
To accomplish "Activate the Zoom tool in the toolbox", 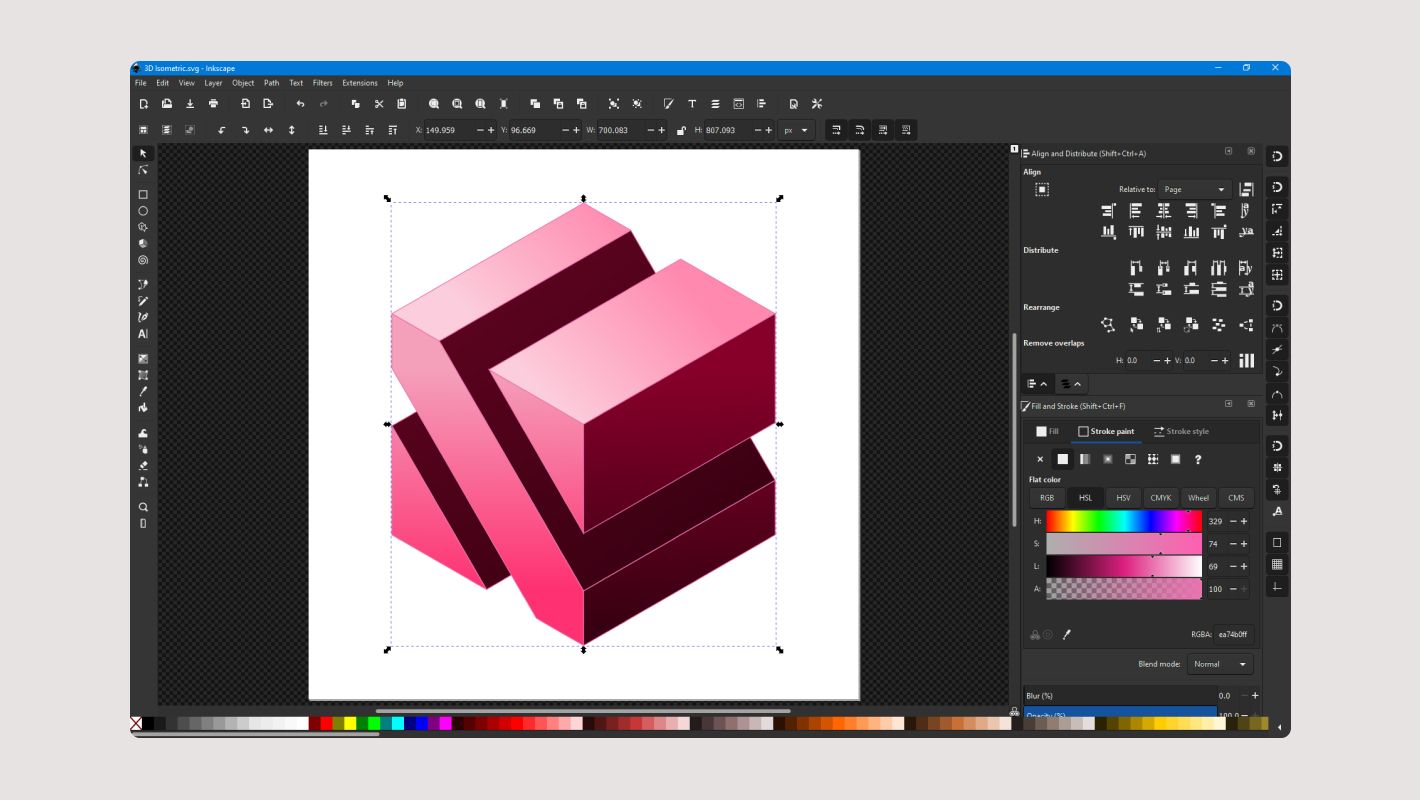I will pos(143,507).
